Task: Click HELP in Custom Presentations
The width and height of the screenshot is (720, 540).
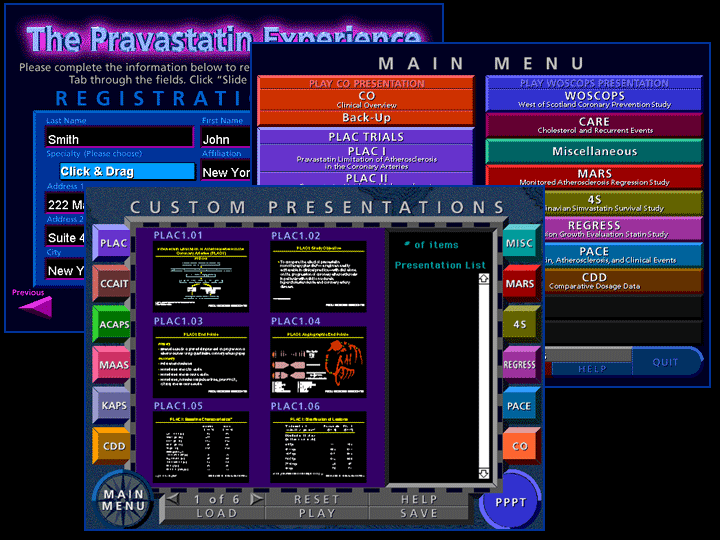Action: (x=419, y=499)
